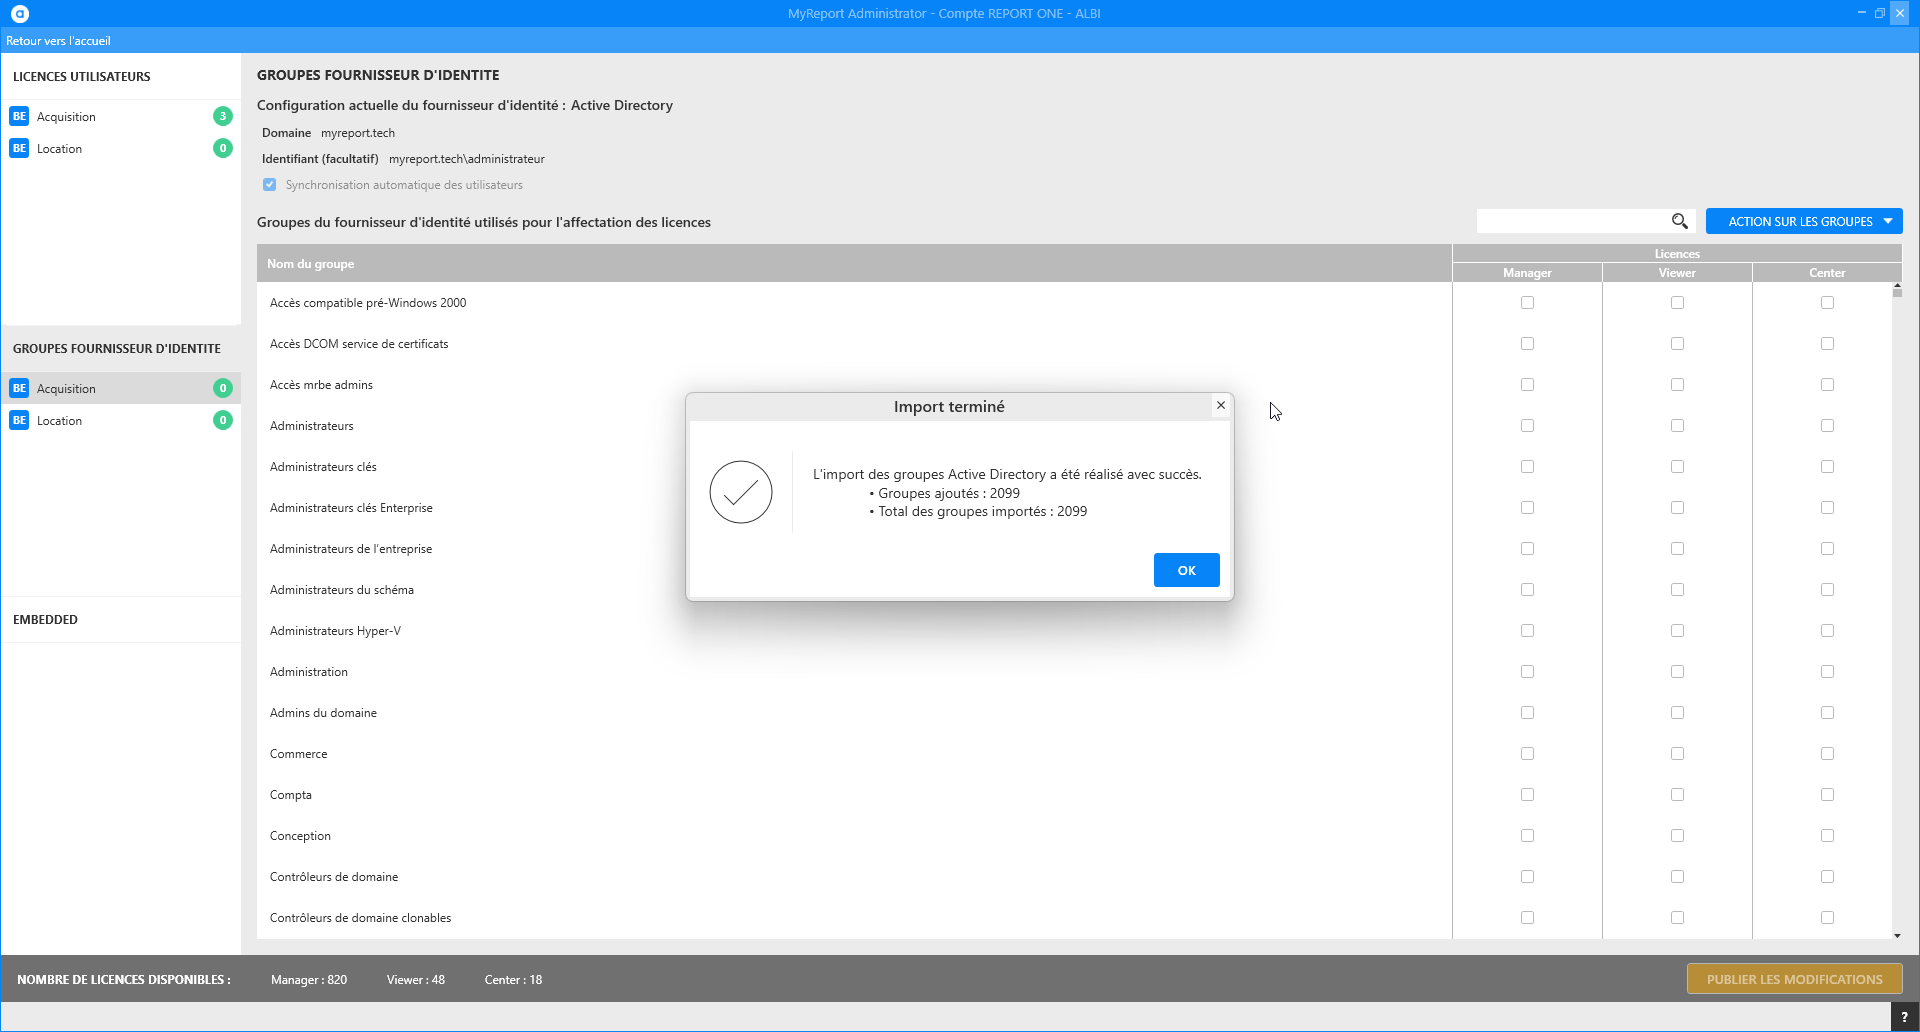Viewport: 1920px width, 1032px height.
Task: Click scroll up arrow of groups list
Action: pos(1897,287)
